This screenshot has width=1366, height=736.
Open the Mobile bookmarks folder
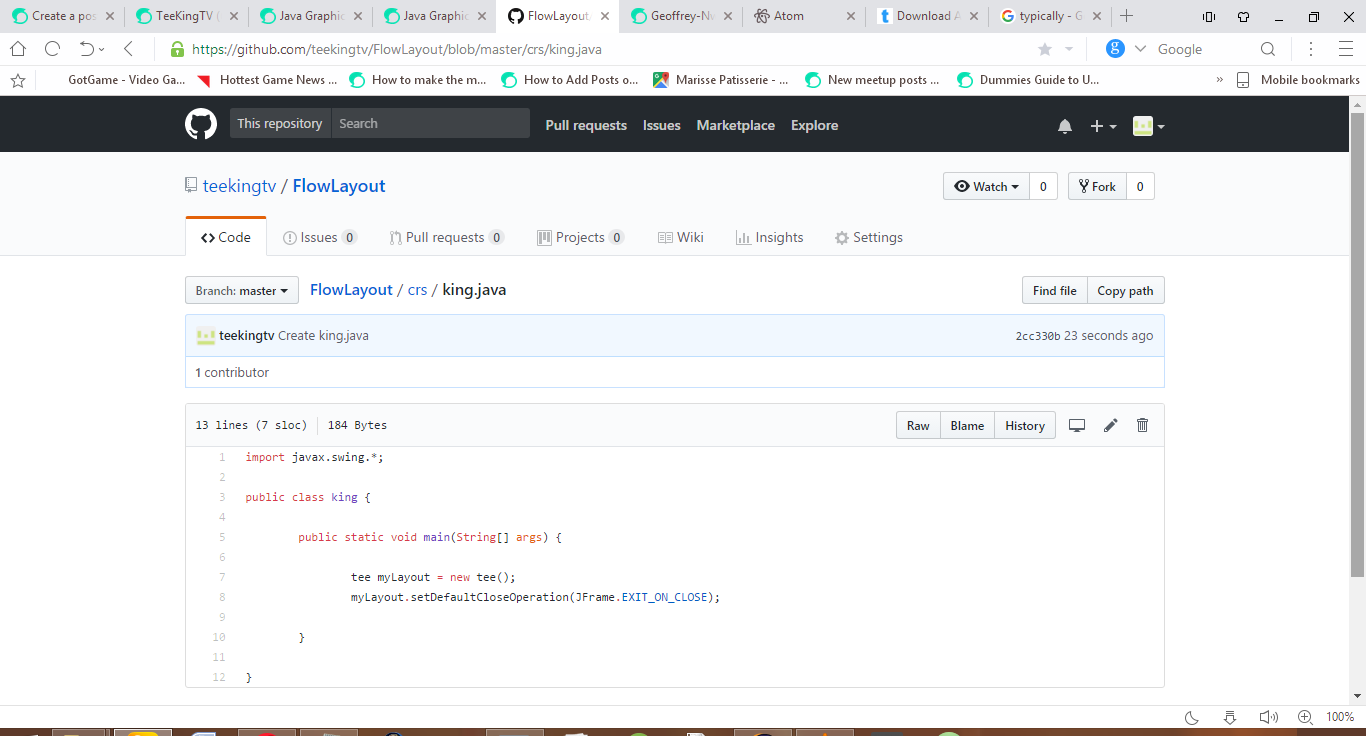[x=1298, y=80]
